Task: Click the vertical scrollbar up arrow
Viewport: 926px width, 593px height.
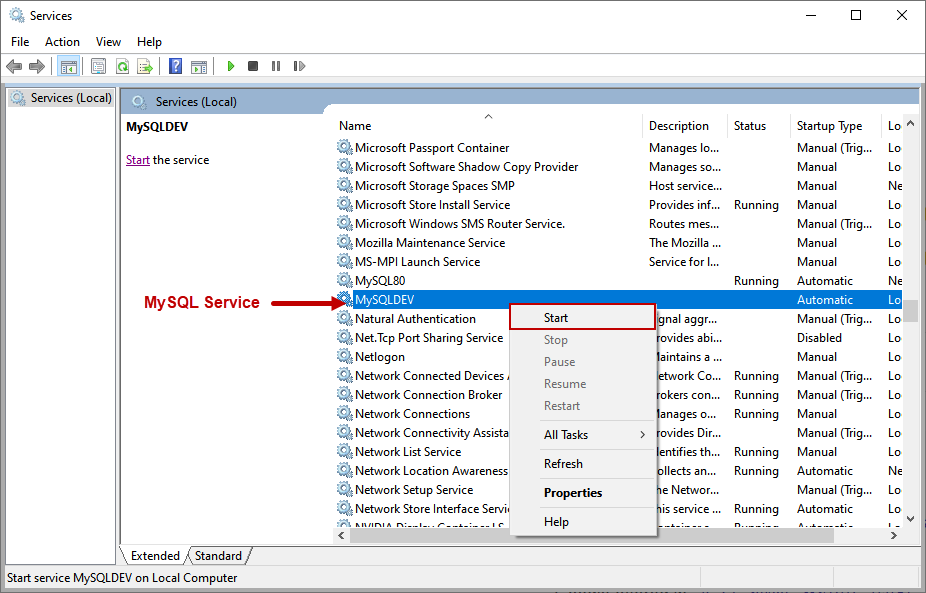Action: [911, 123]
